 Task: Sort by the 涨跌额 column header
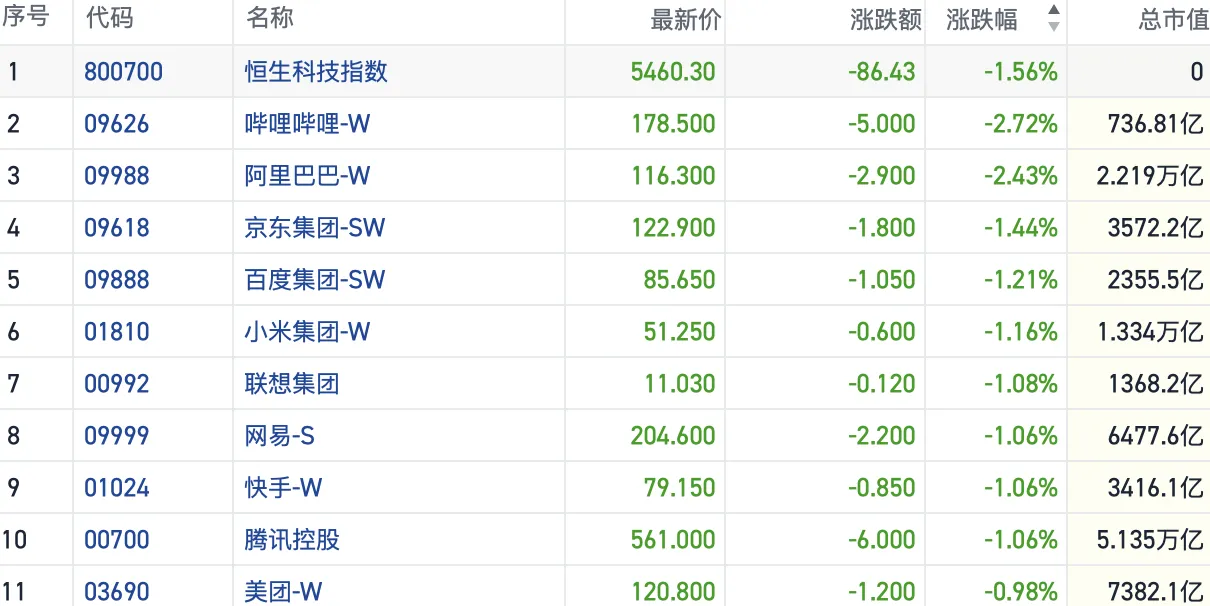pos(885,20)
